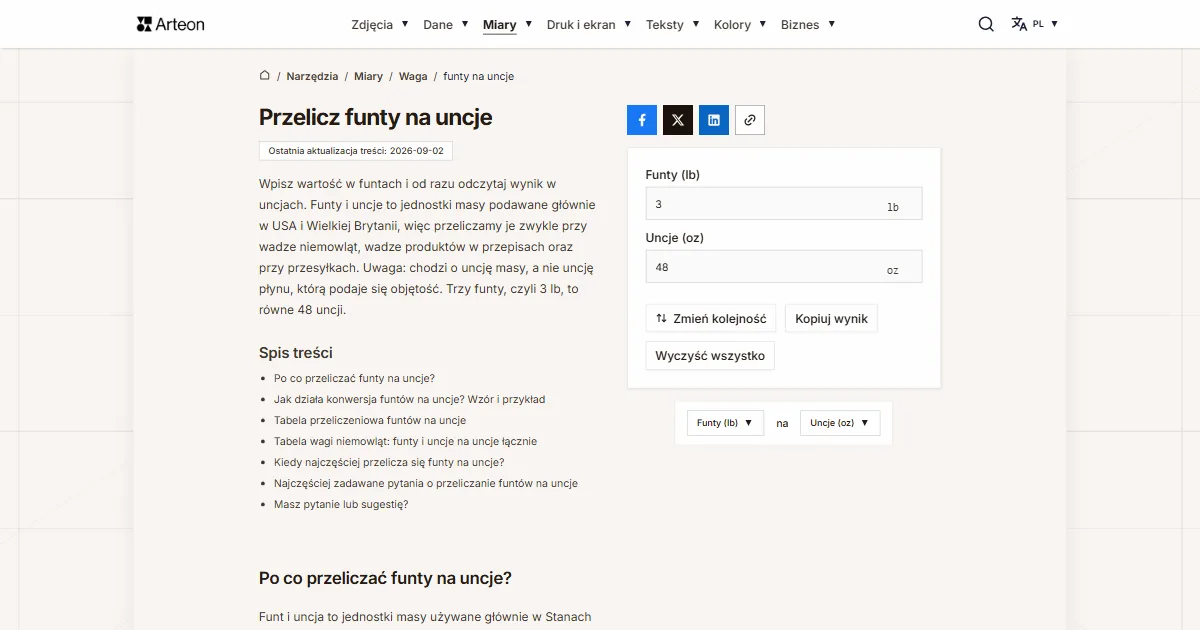Expand the Miary menu arrow

tap(529, 24)
